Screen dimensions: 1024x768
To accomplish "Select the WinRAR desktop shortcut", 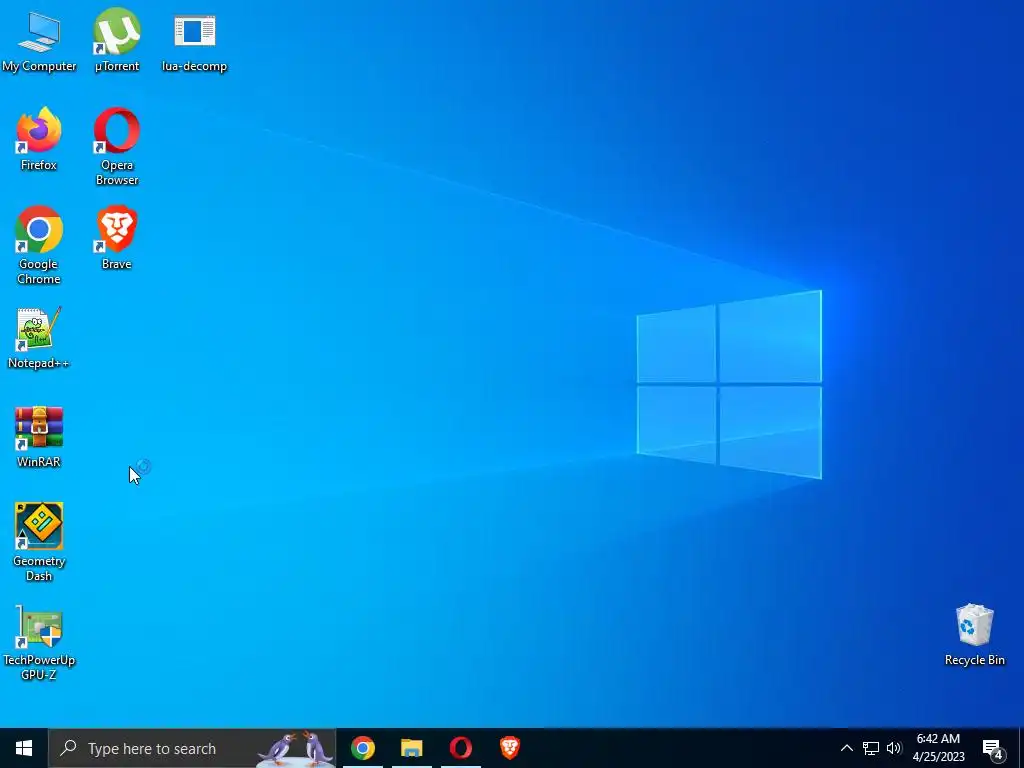I will (x=39, y=436).
